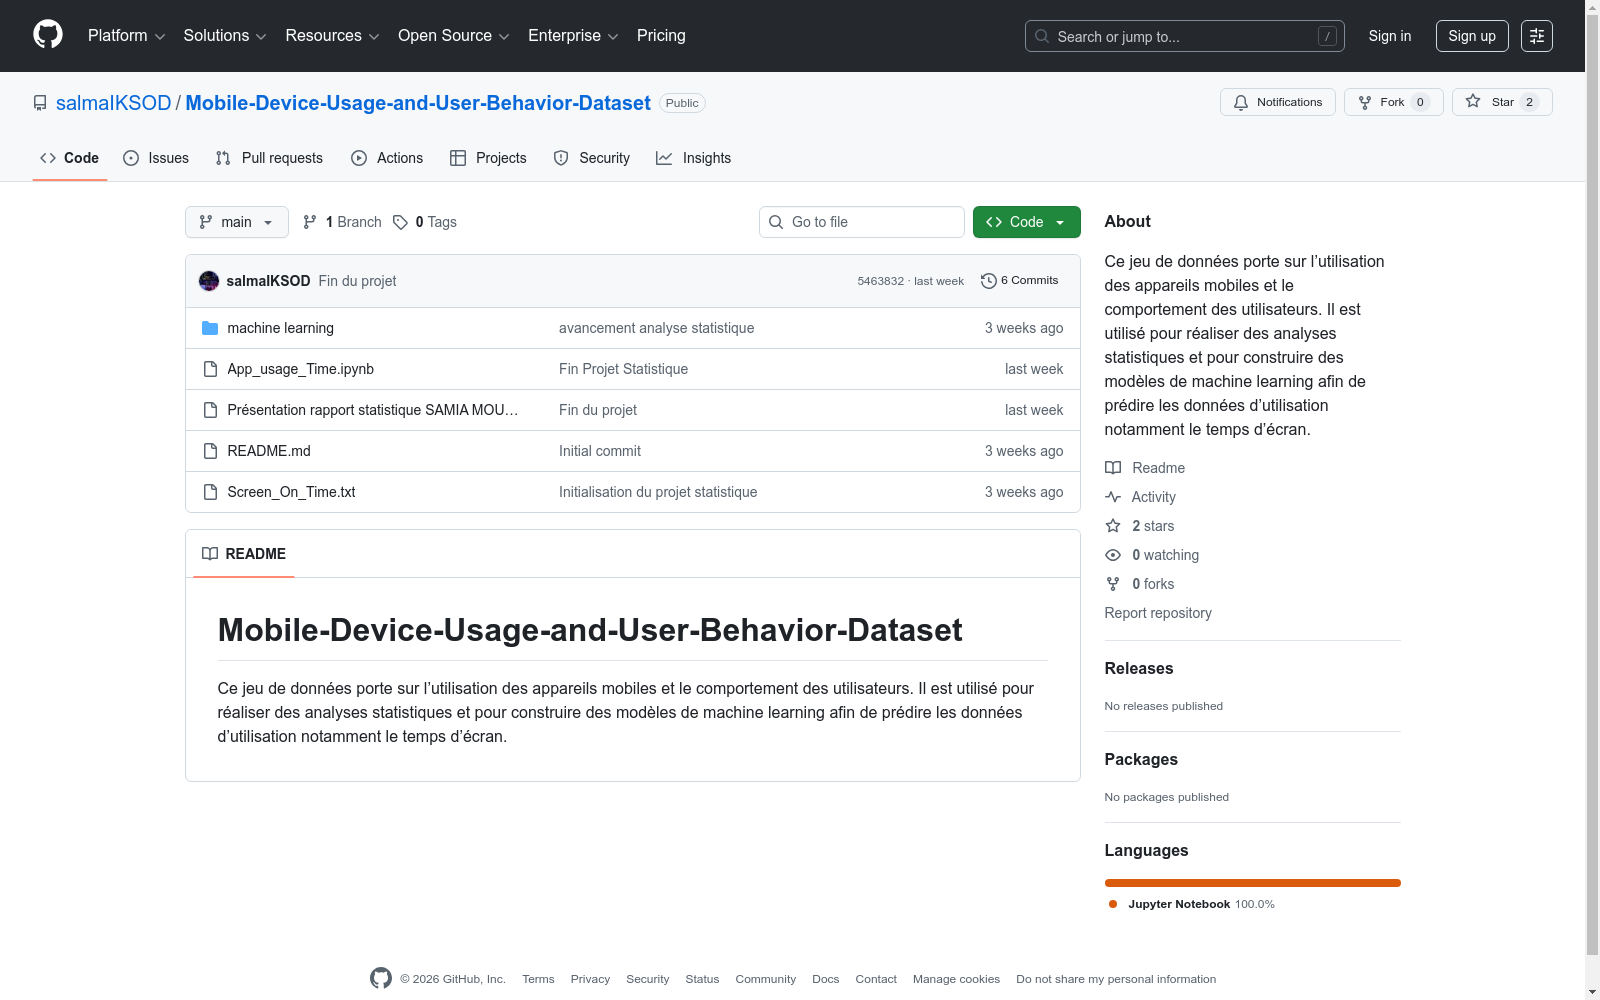Open the Pricing link
Image resolution: width=1600 pixels, height=1000 pixels.
pyautogui.click(x=661, y=36)
